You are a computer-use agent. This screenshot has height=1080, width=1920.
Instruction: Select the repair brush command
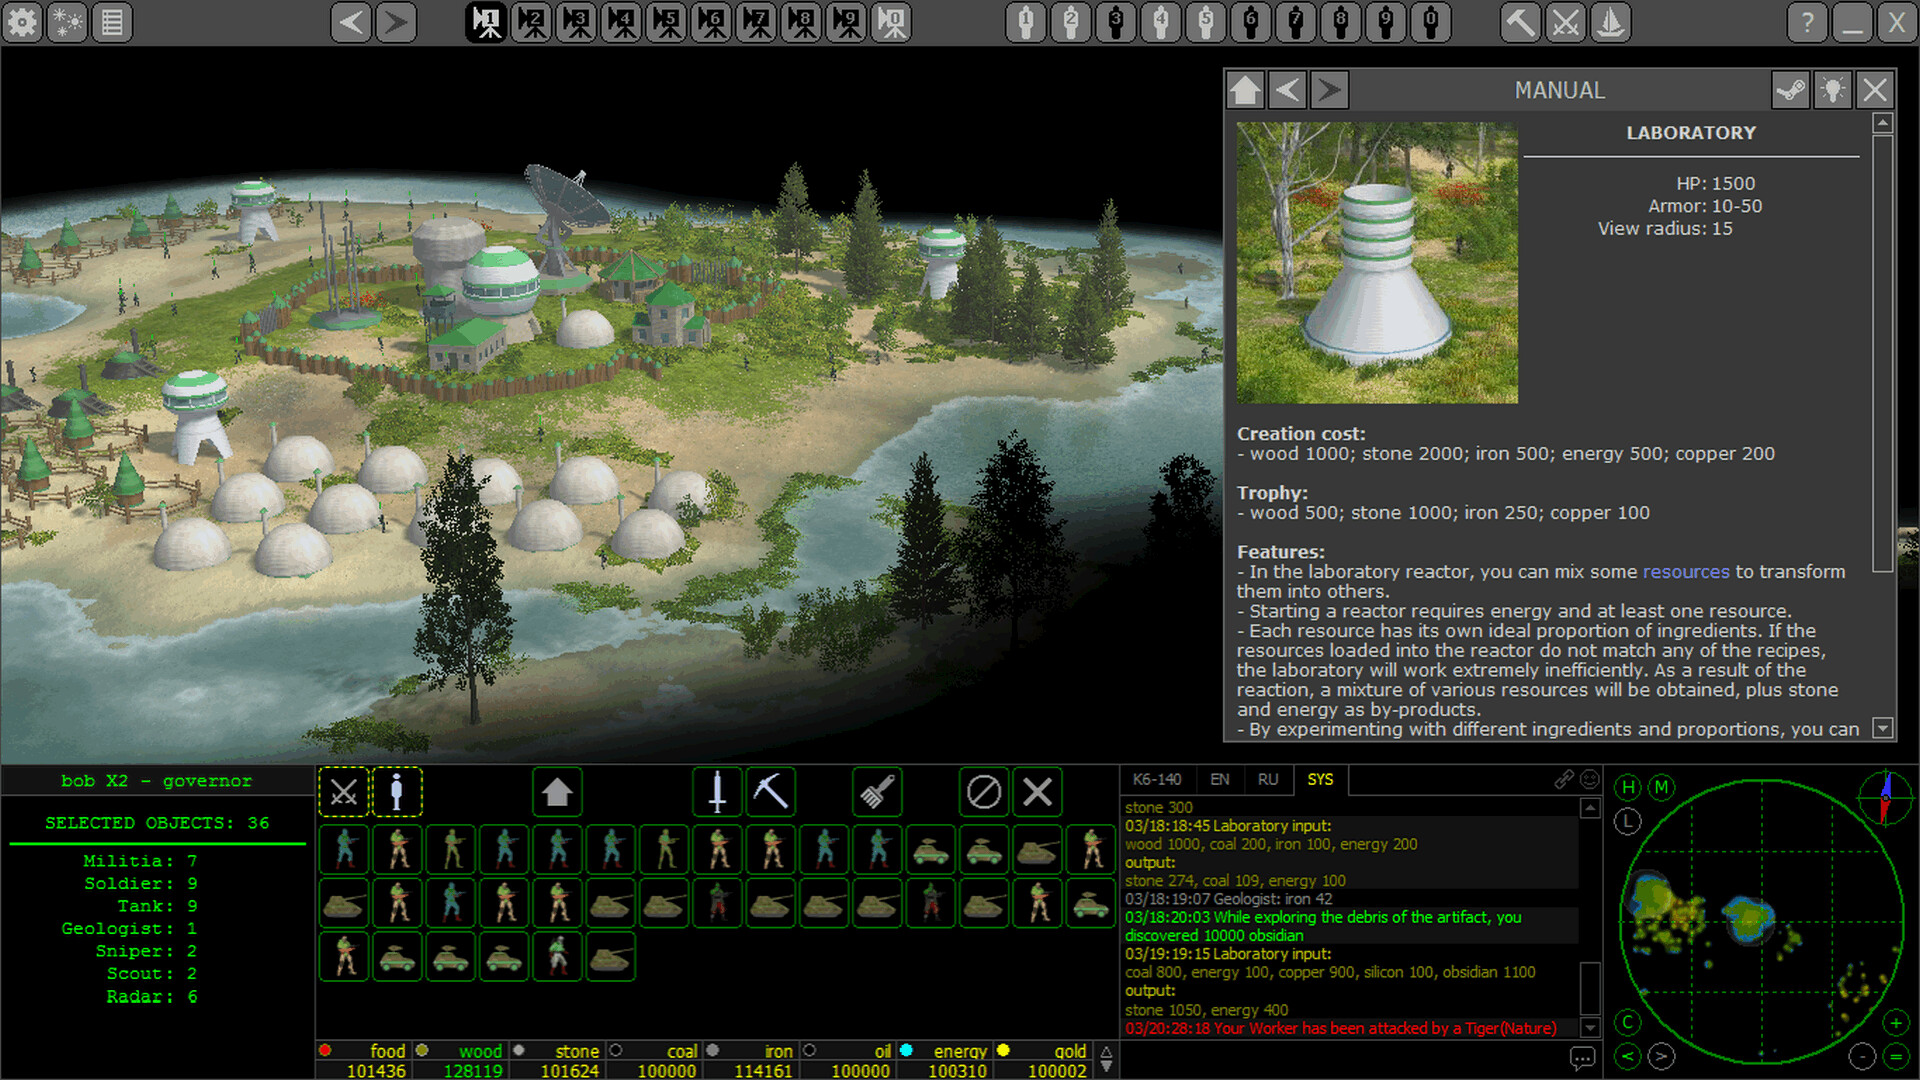(877, 791)
